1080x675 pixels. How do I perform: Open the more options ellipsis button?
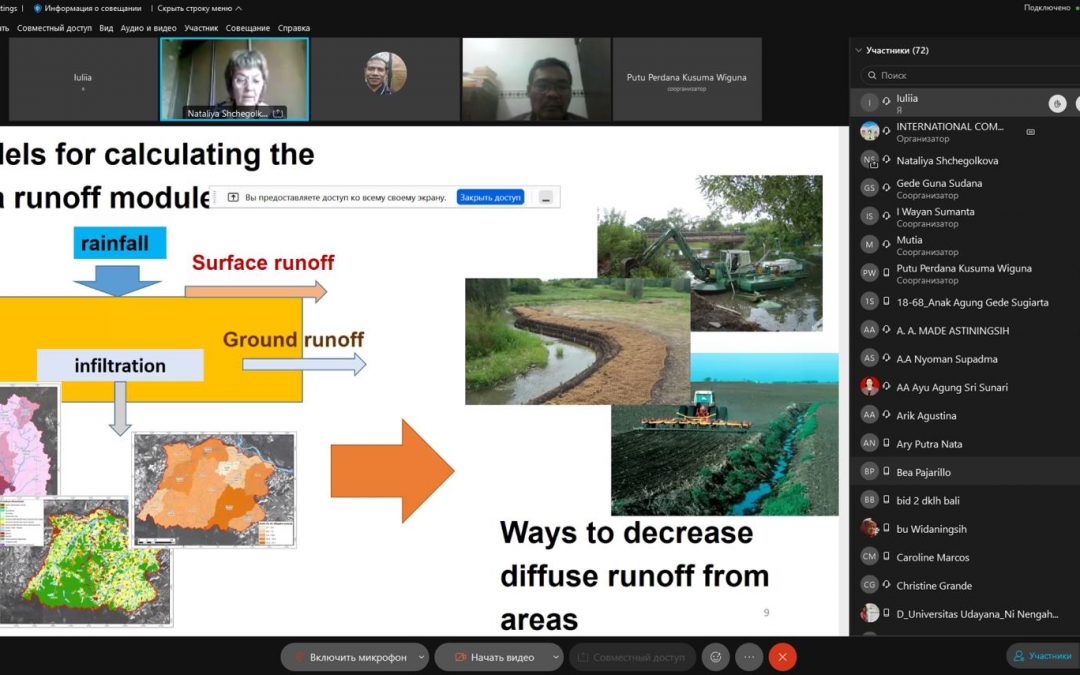(x=749, y=657)
